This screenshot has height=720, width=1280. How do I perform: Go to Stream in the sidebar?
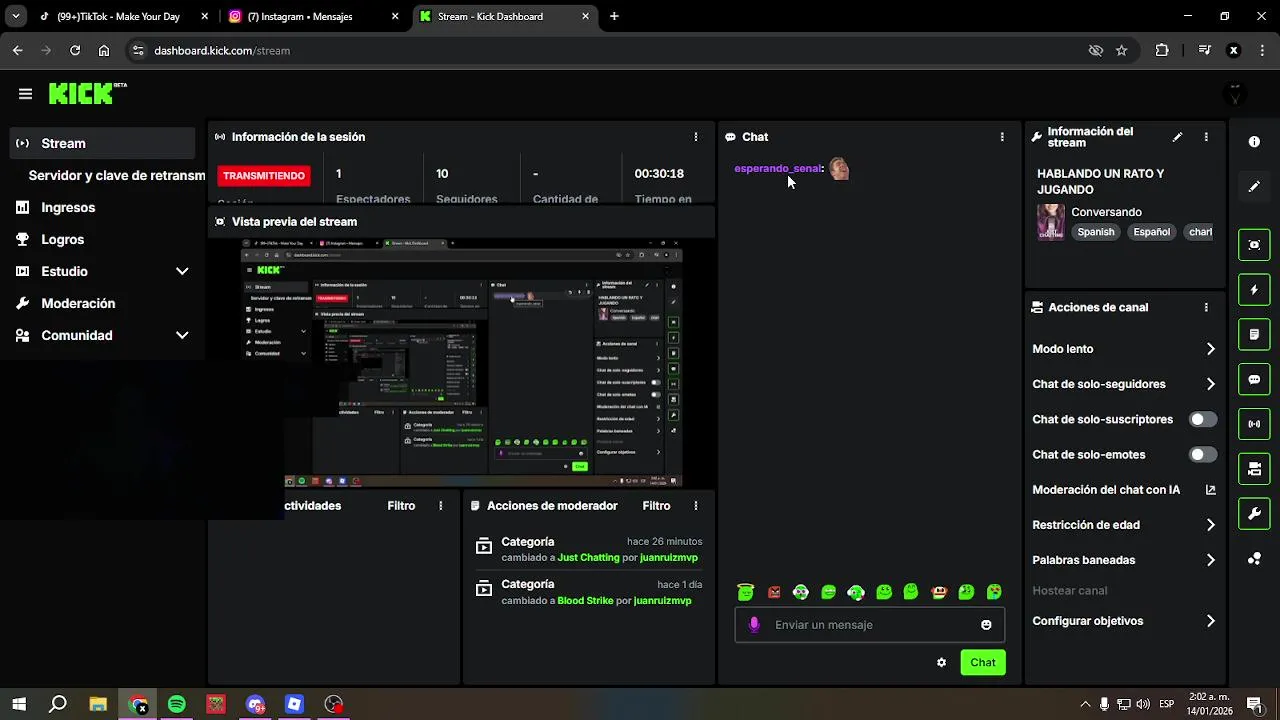[102, 143]
